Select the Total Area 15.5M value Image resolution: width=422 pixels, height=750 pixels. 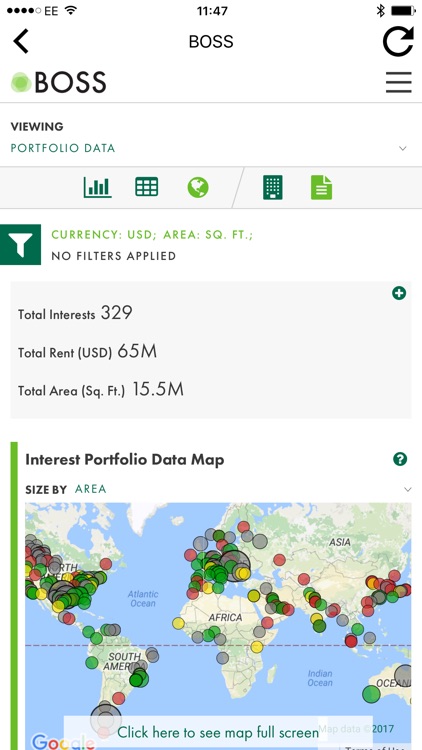point(158,389)
